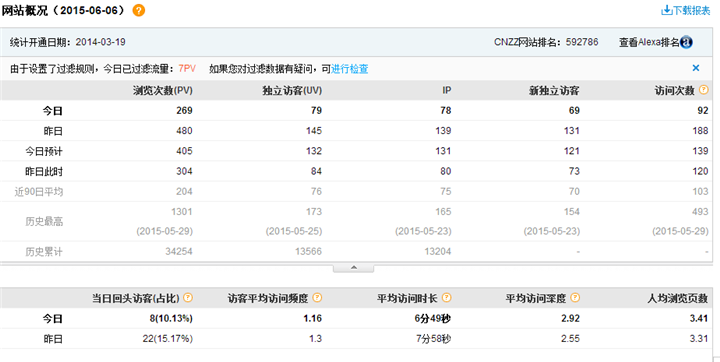Click yesterday's returning visitors 22(15.17%)
The height and width of the screenshot is (362, 720).
[x=168, y=339]
